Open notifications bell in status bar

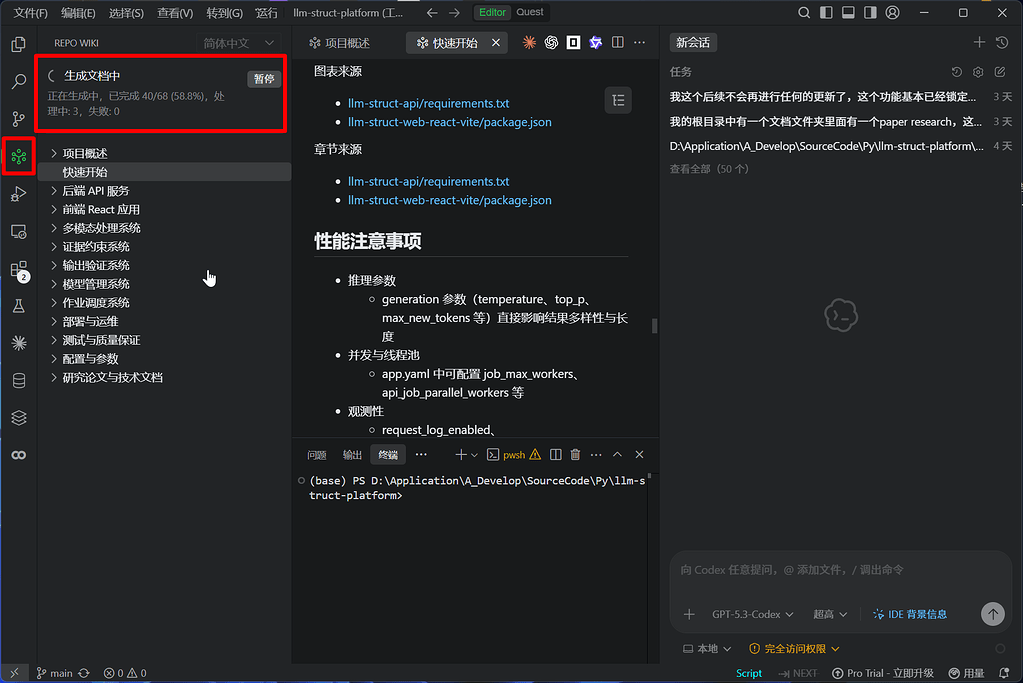coord(1004,673)
